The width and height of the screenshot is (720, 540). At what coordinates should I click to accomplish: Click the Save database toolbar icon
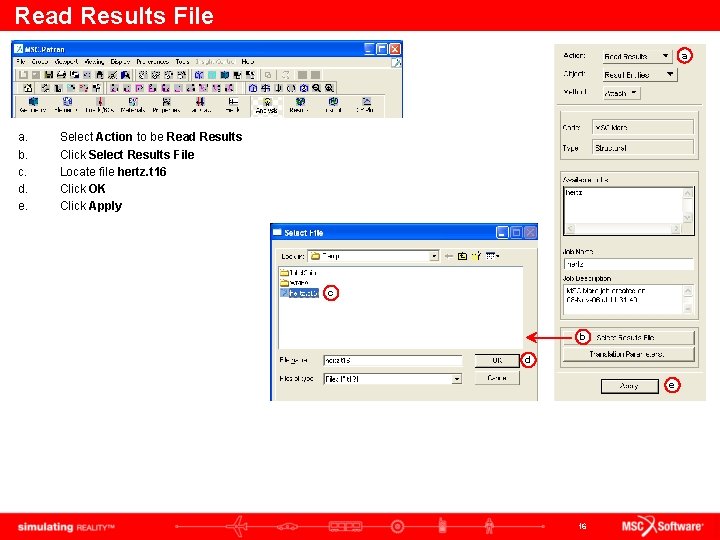pos(48,74)
